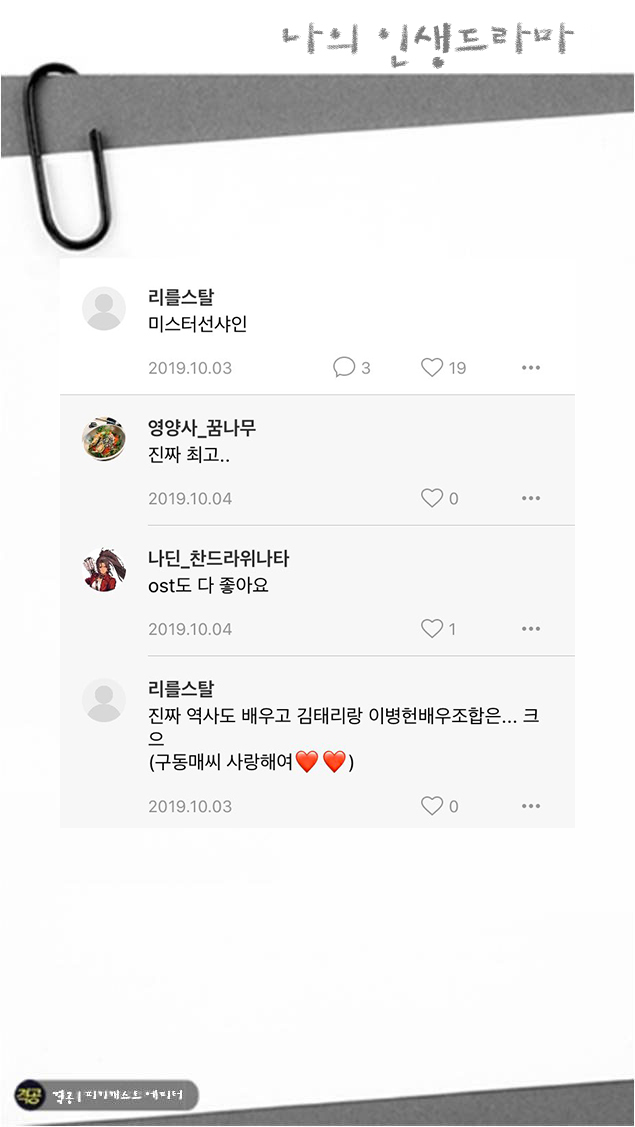
Task: Unlike the top comment with 19 hearts
Action: pos(429,367)
